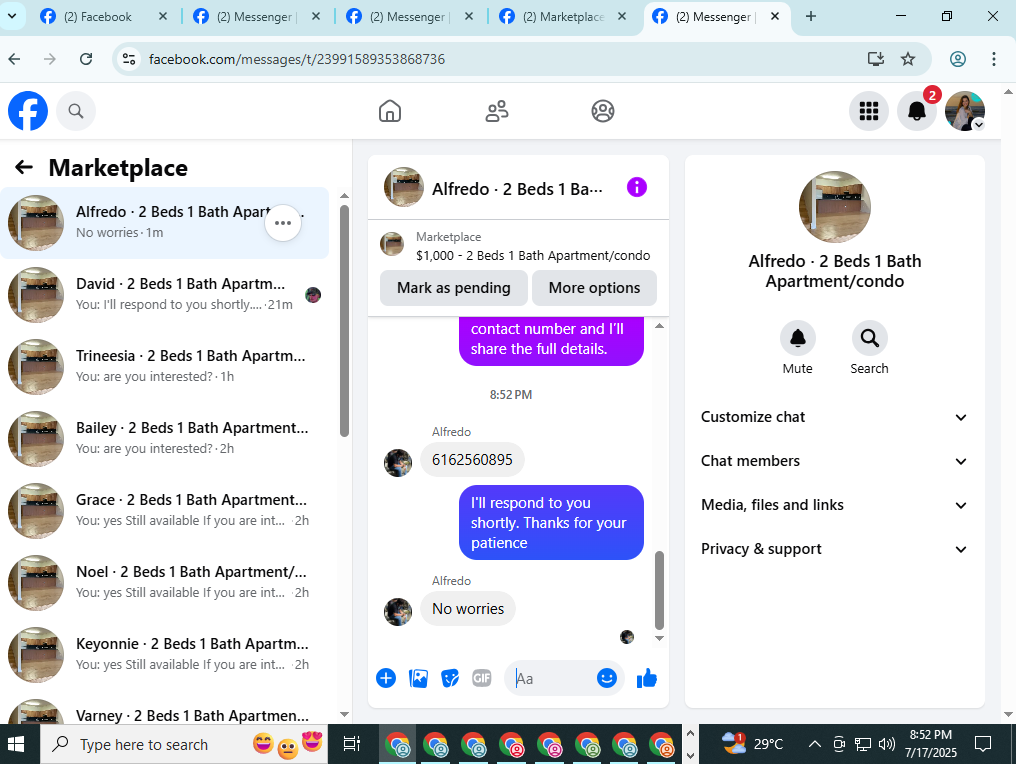Open the David conversation

(x=165, y=295)
